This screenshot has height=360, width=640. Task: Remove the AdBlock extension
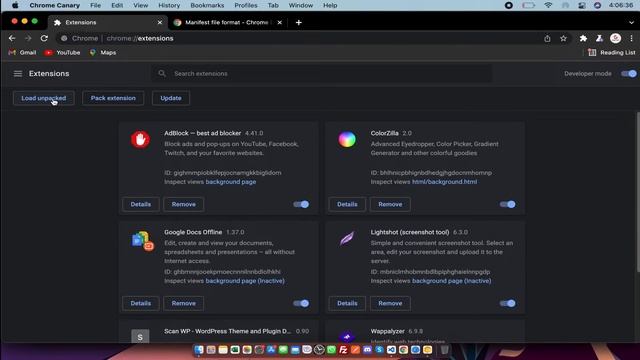pos(184,204)
